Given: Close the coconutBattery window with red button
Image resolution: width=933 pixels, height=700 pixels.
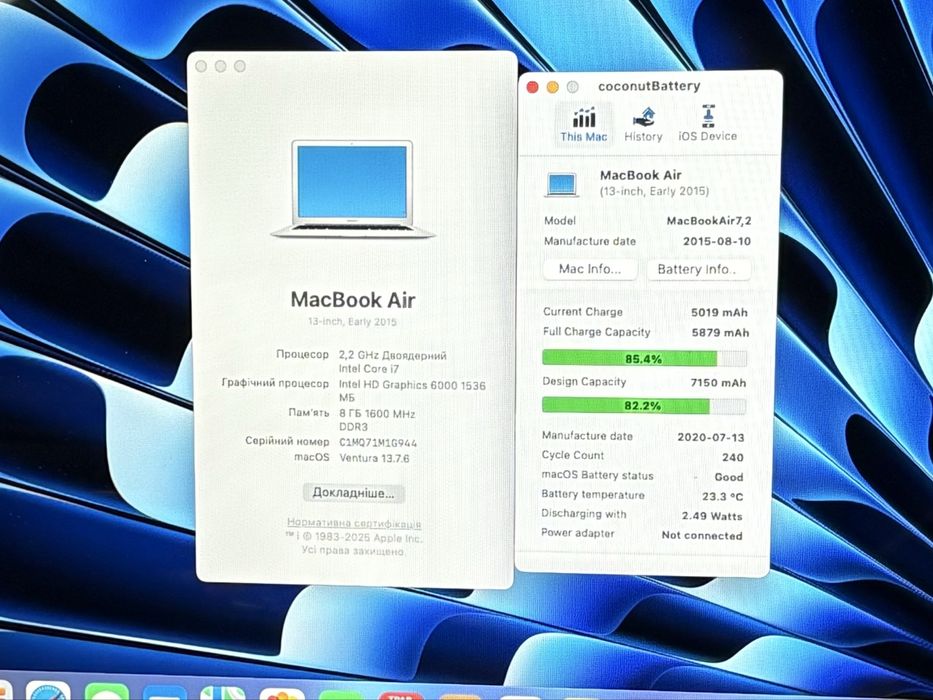Looking at the screenshot, I should 533,88.
